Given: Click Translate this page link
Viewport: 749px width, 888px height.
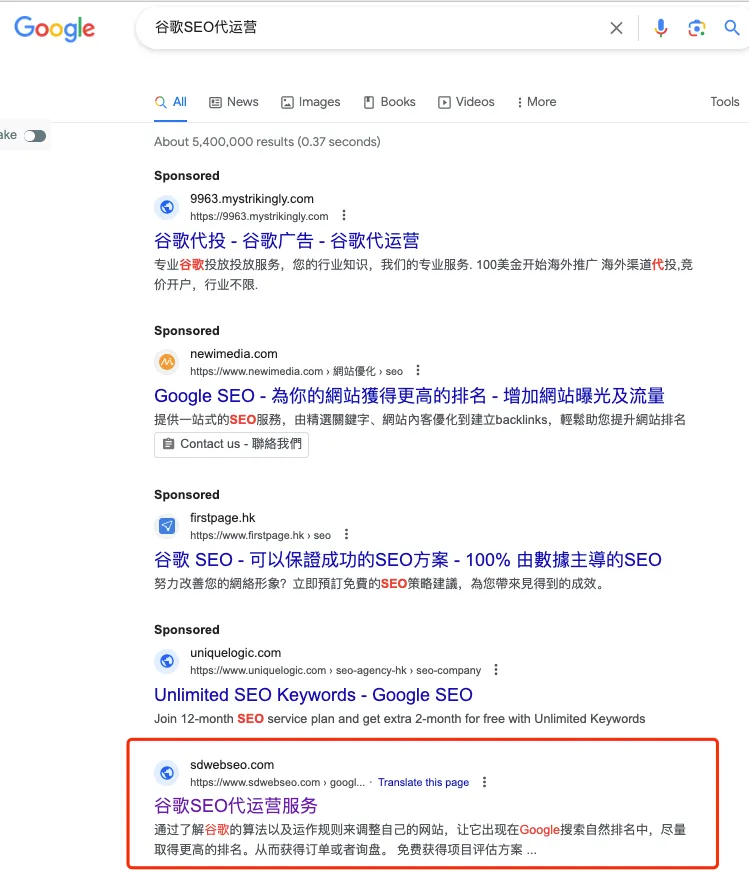Looking at the screenshot, I should click(x=423, y=782).
